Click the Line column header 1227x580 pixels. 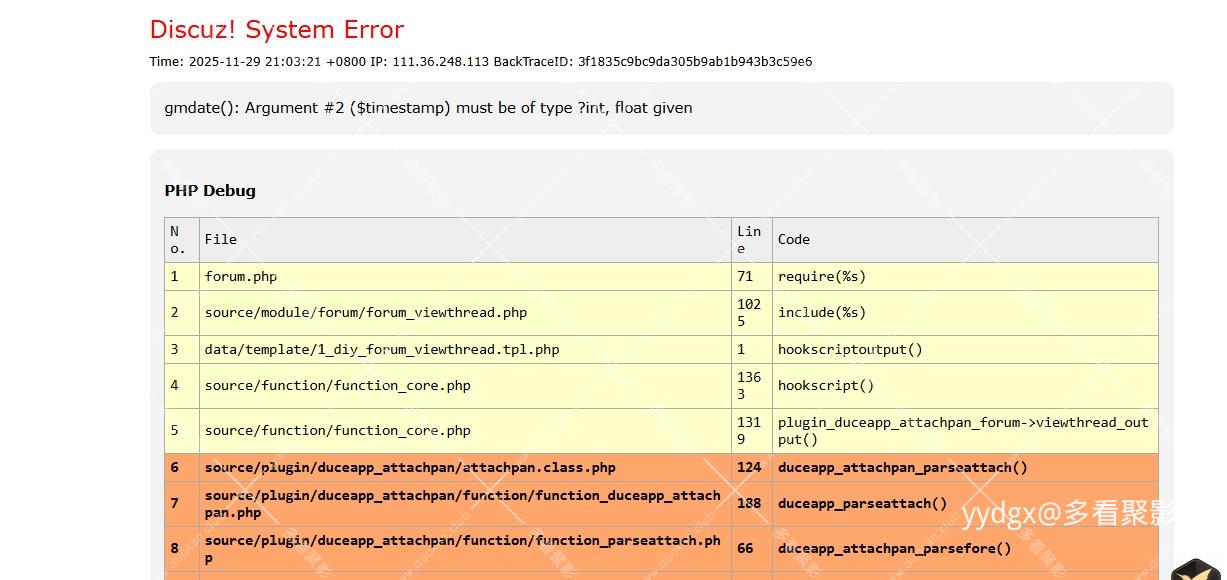(749, 240)
